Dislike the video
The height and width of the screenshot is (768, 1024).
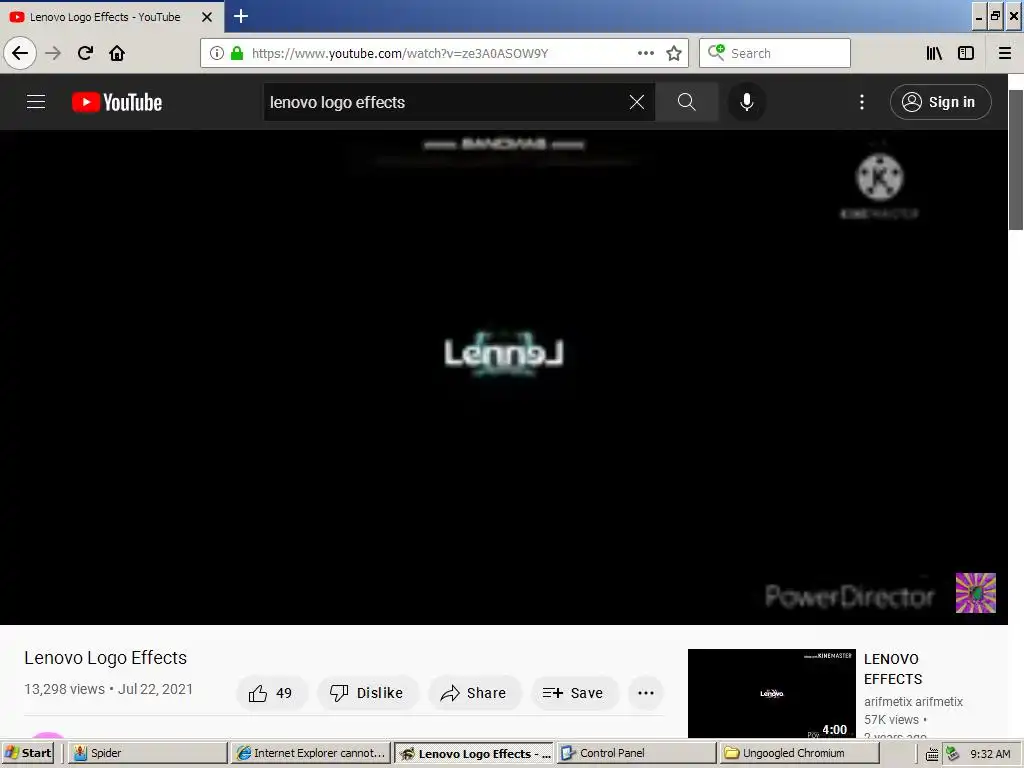click(x=367, y=693)
